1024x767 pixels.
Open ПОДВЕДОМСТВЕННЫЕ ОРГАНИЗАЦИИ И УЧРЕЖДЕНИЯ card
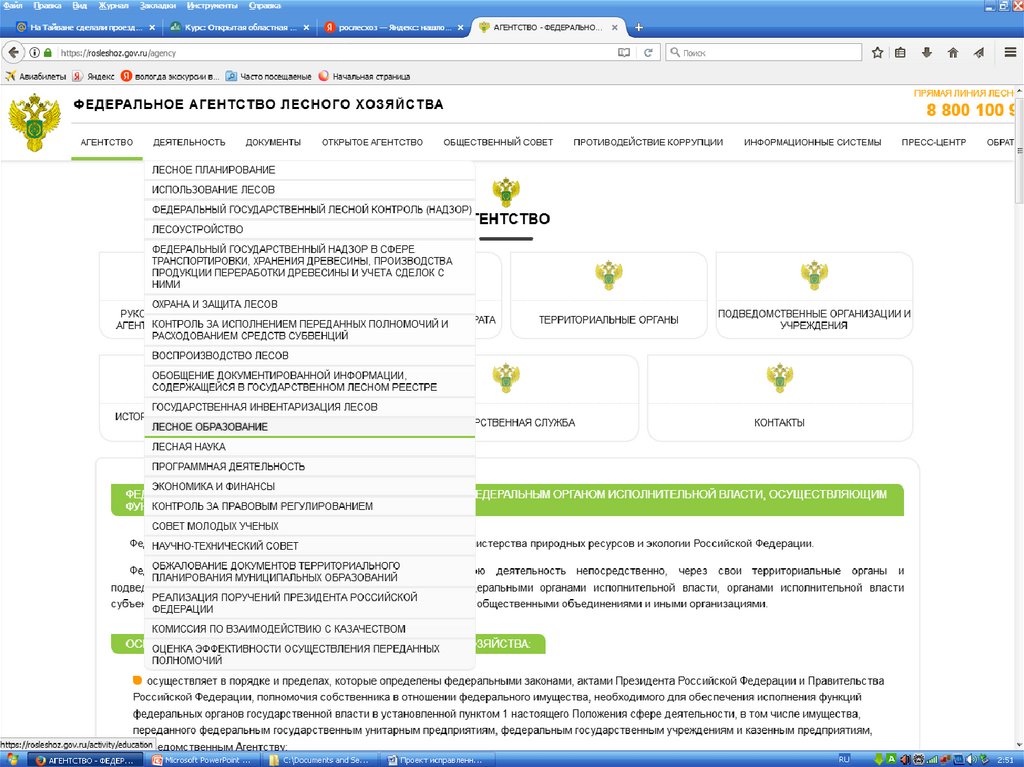tap(814, 295)
